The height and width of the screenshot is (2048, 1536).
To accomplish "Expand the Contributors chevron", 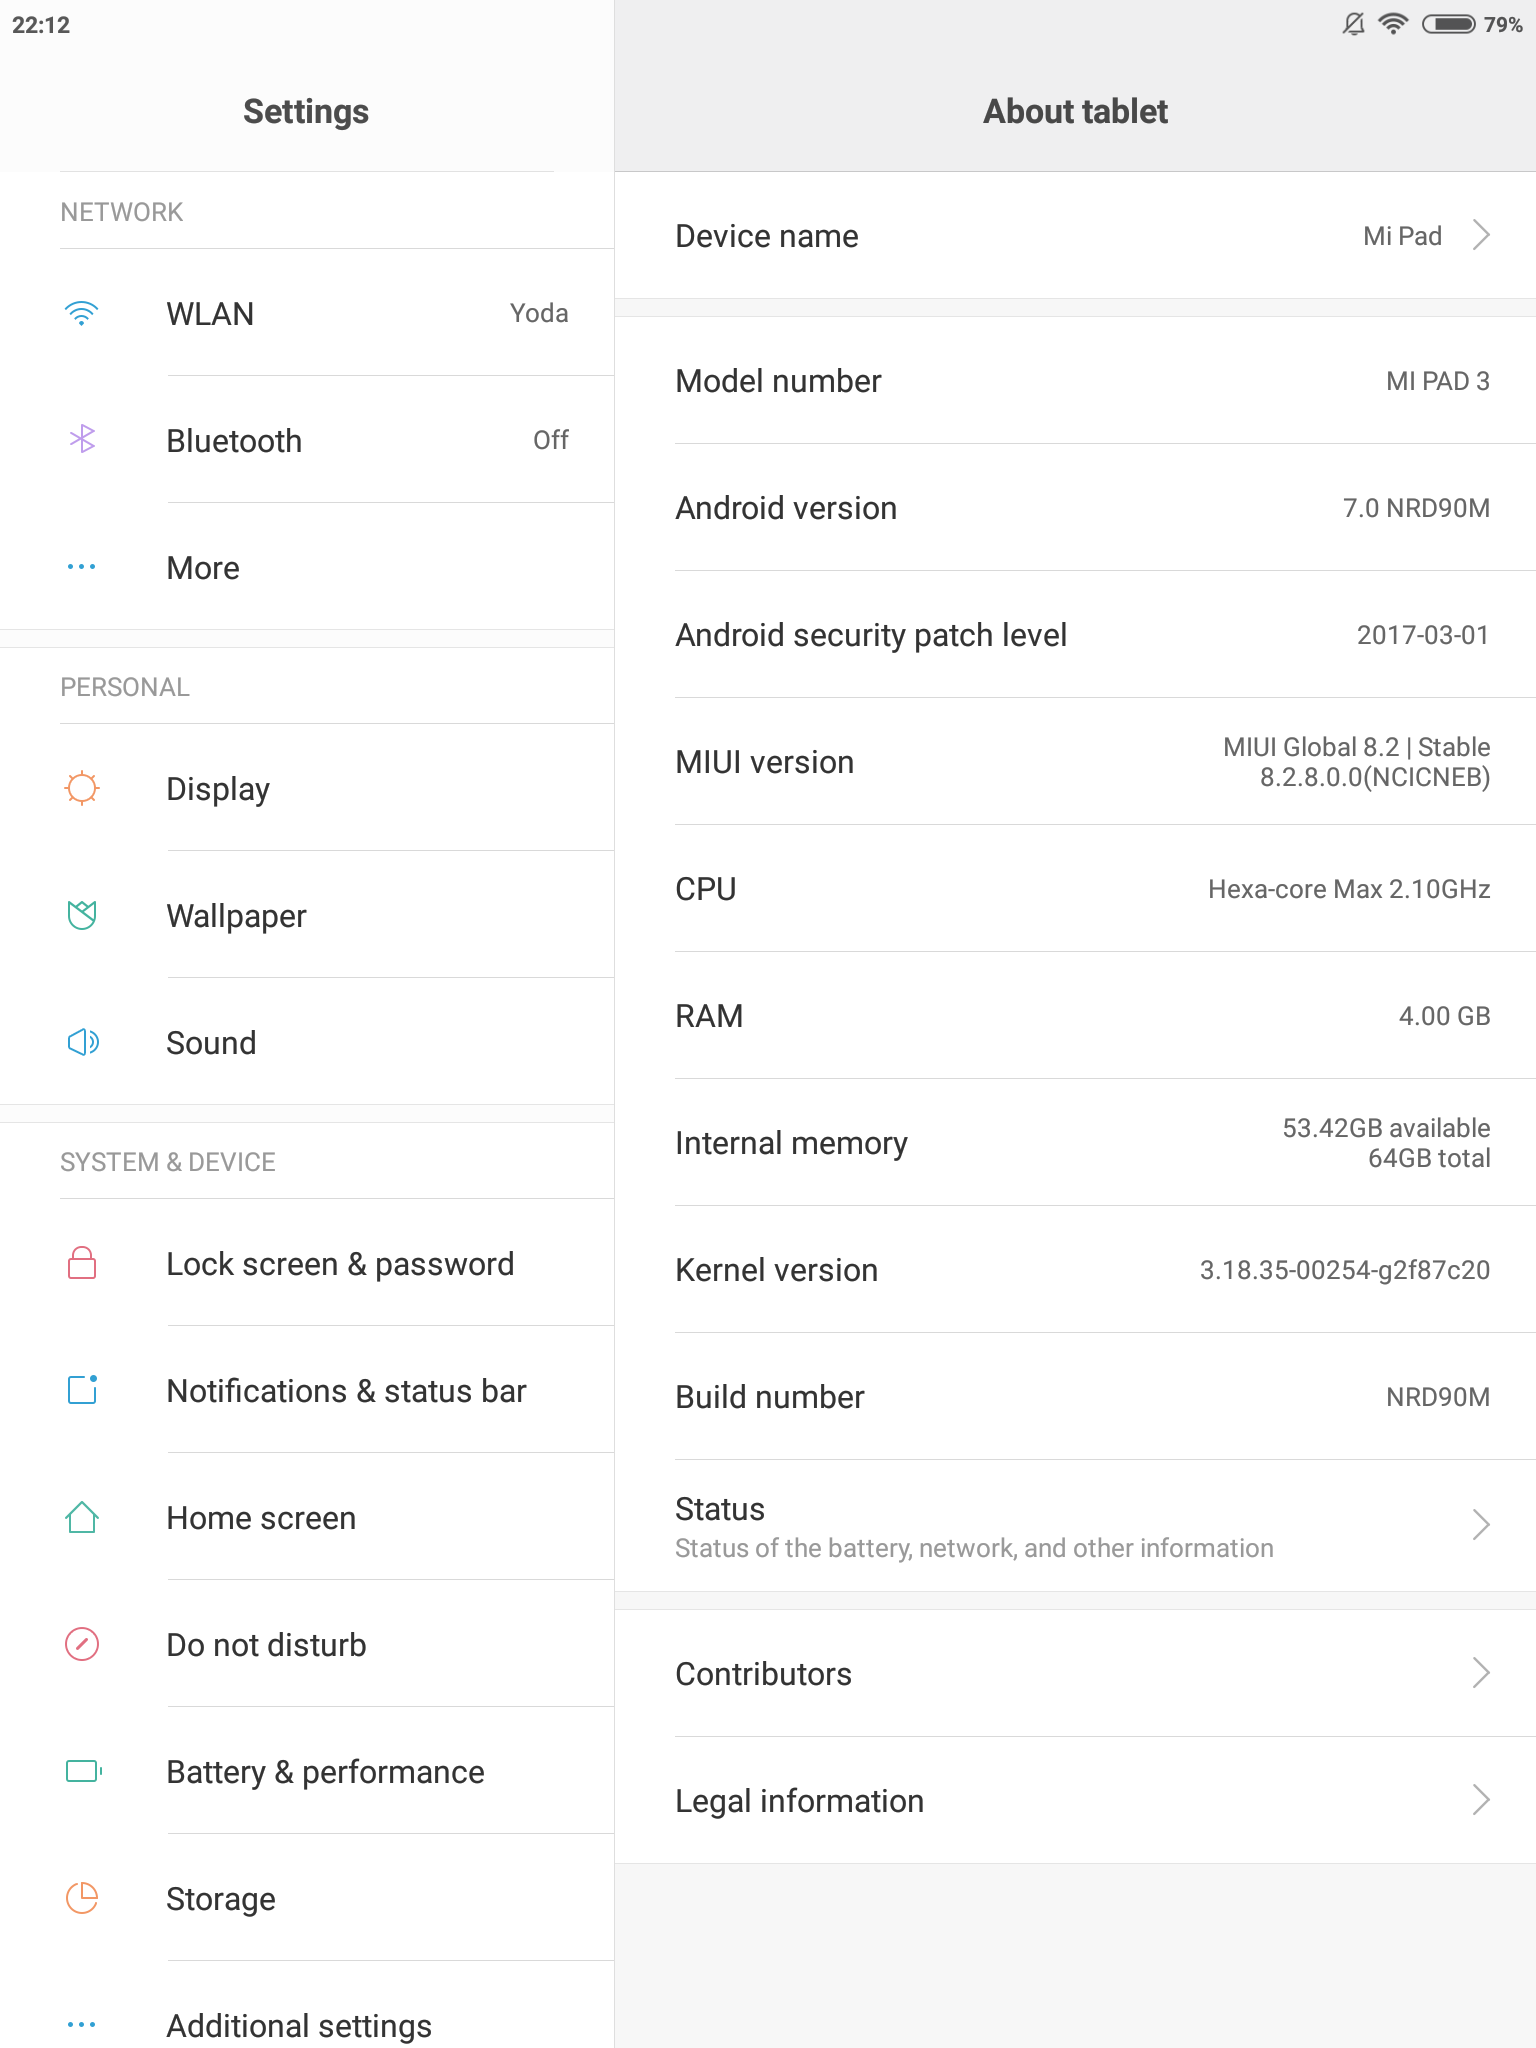I will tap(1481, 1672).
